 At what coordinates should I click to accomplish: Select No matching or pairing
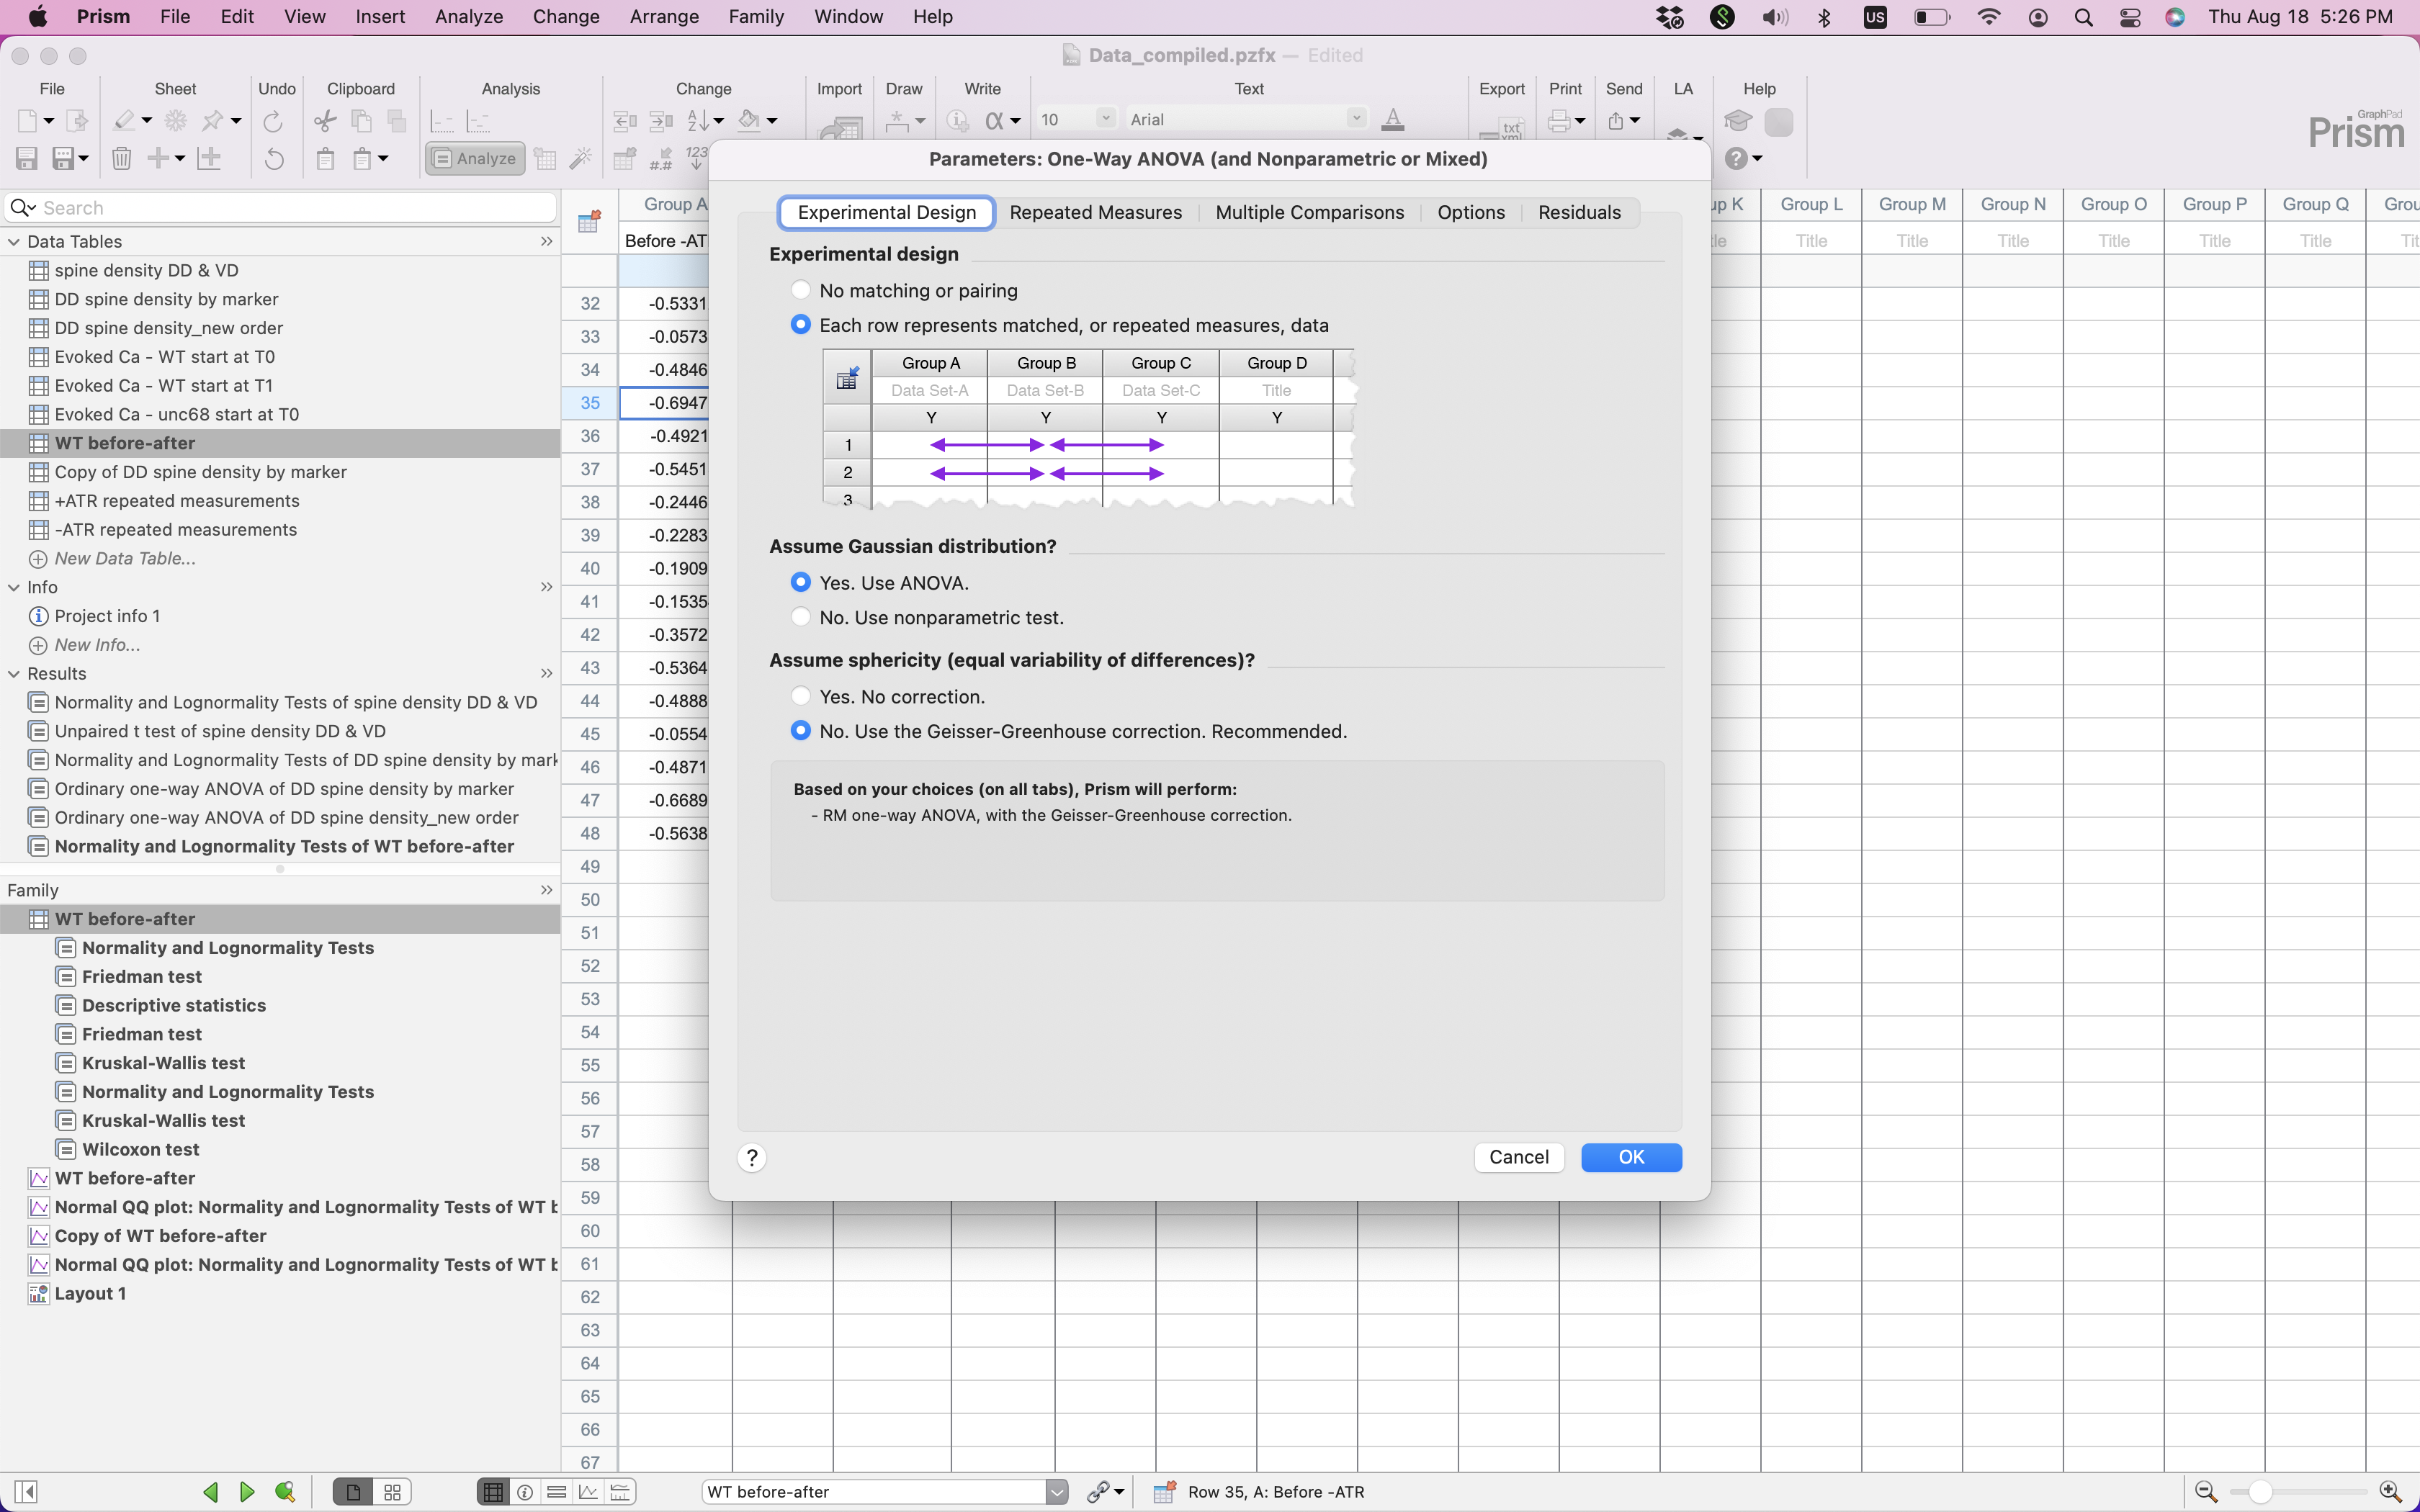coord(800,290)
